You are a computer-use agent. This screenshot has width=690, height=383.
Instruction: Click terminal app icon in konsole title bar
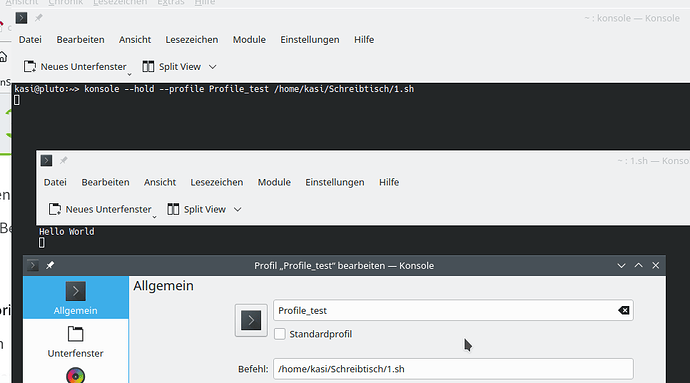(21, 18)
